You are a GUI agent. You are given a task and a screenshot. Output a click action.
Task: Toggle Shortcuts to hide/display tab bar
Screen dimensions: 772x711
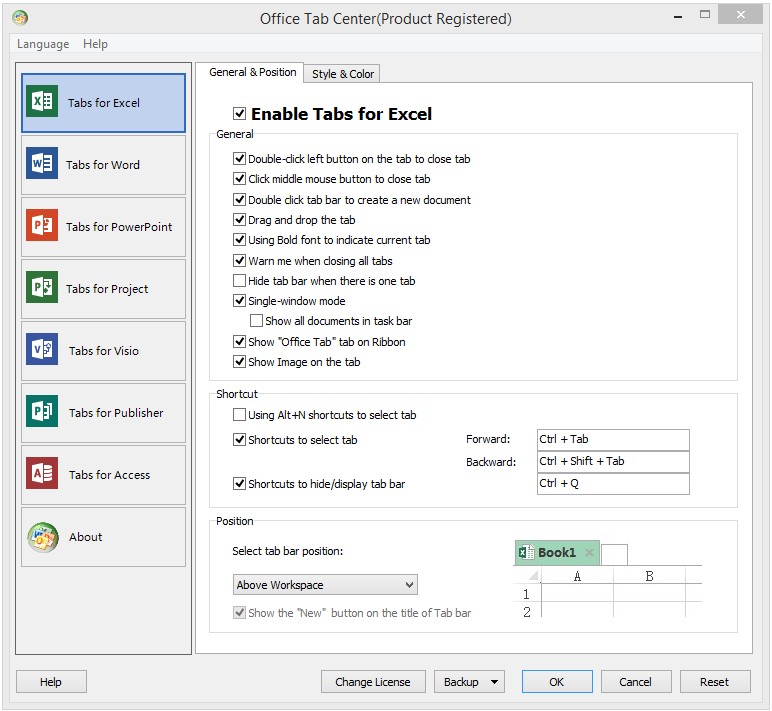239,484
